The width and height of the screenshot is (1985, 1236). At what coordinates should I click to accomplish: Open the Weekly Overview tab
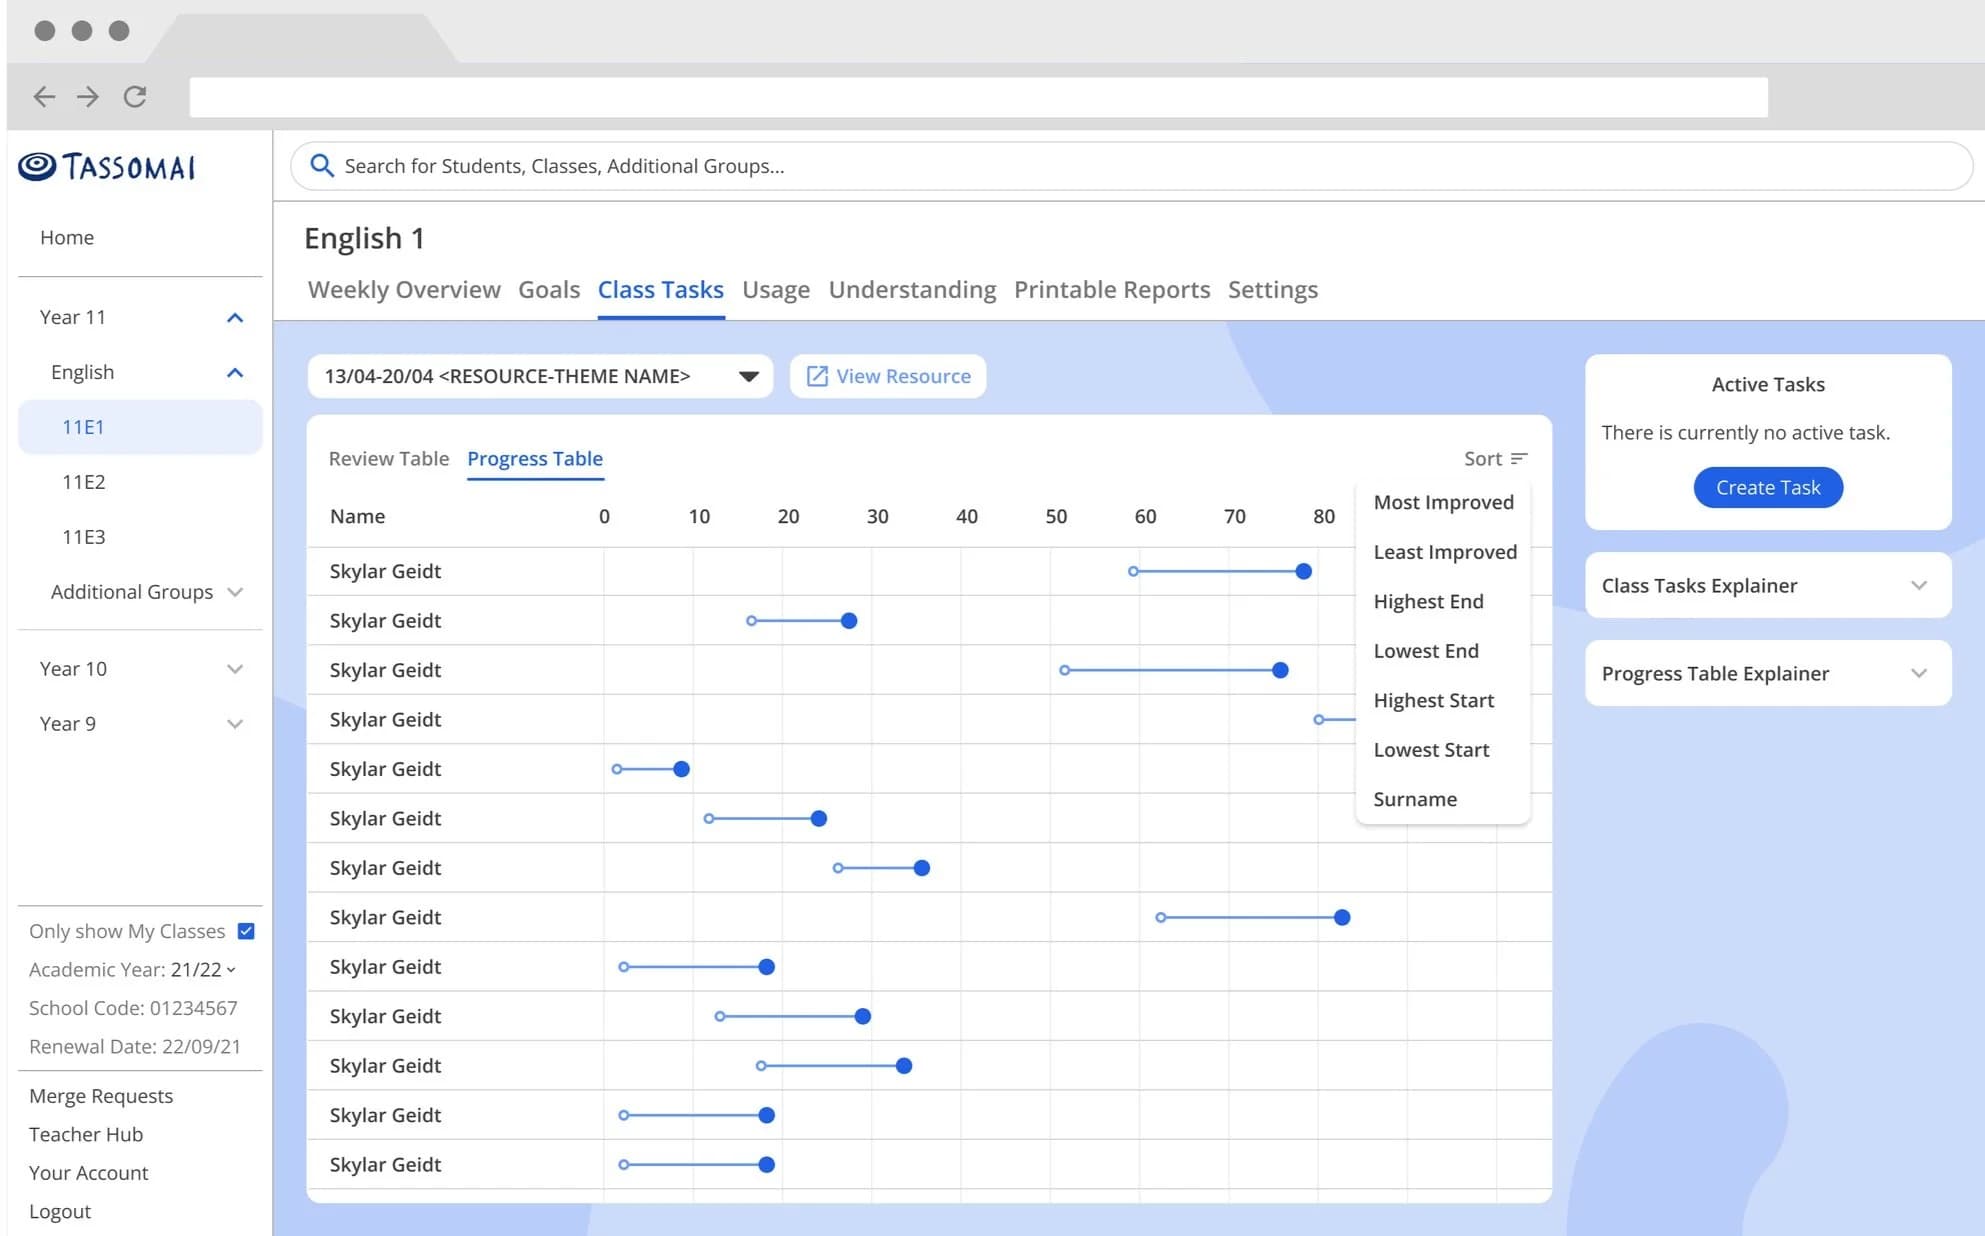coord(404,290)
